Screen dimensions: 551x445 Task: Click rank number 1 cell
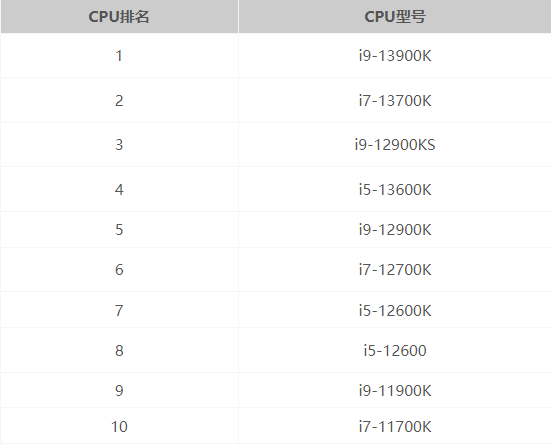coord(119,56)
